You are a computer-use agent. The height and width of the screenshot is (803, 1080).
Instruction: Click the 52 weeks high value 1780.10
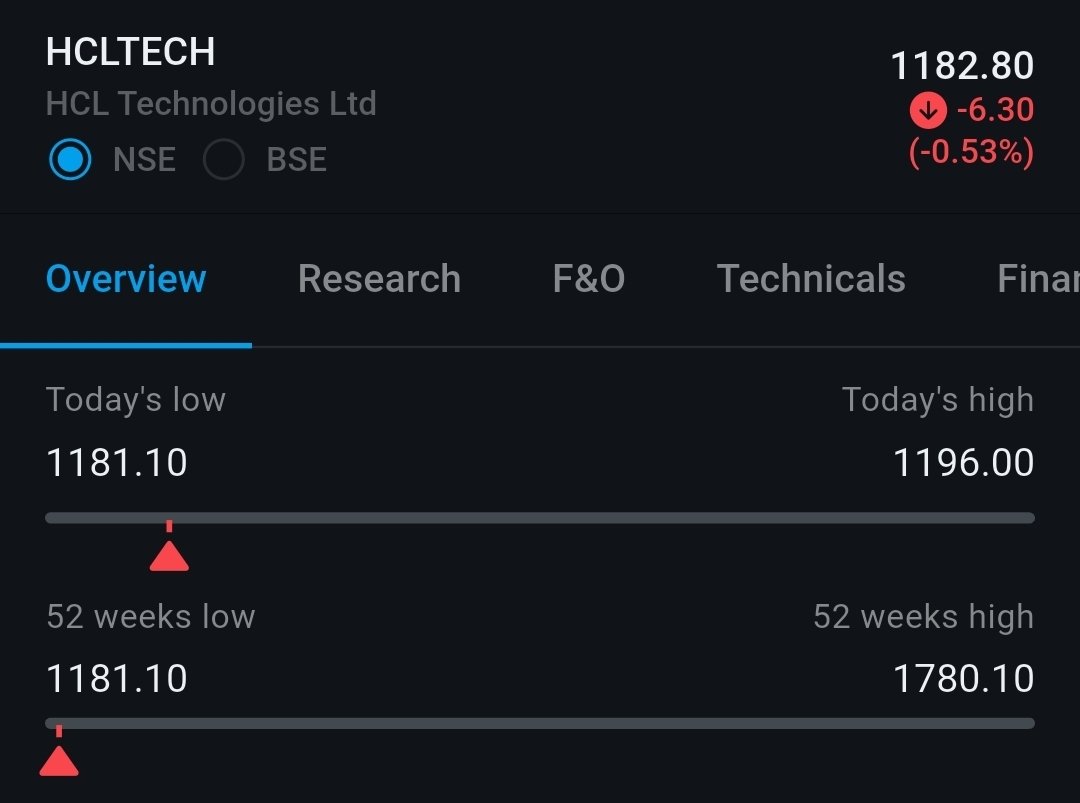(x=964, y=679)
